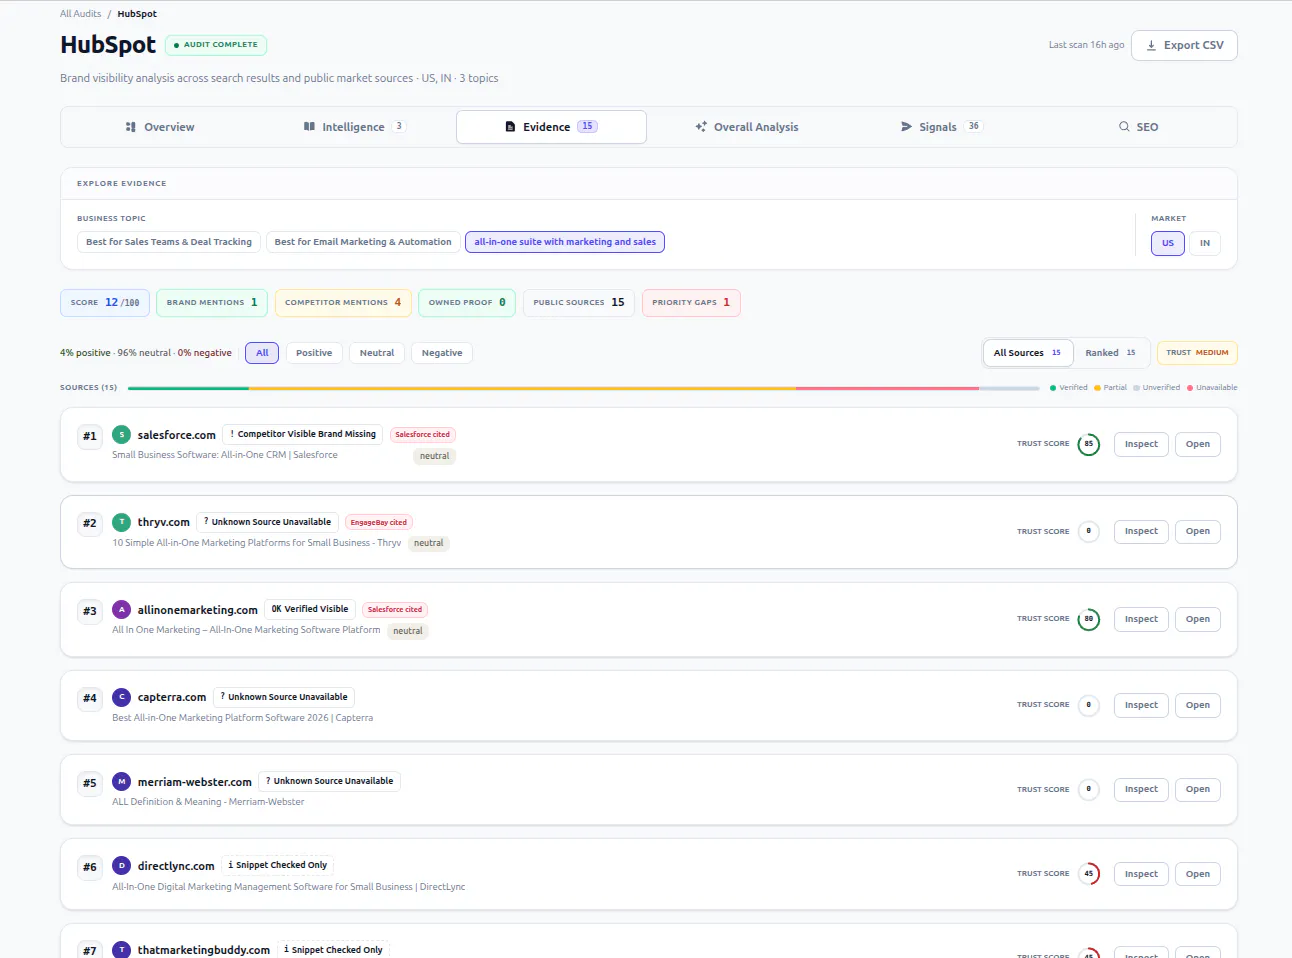Click the allinonemarketing.com avatar icon
The width and height of the screenshot is (1292, 958).
pos(121,609)
